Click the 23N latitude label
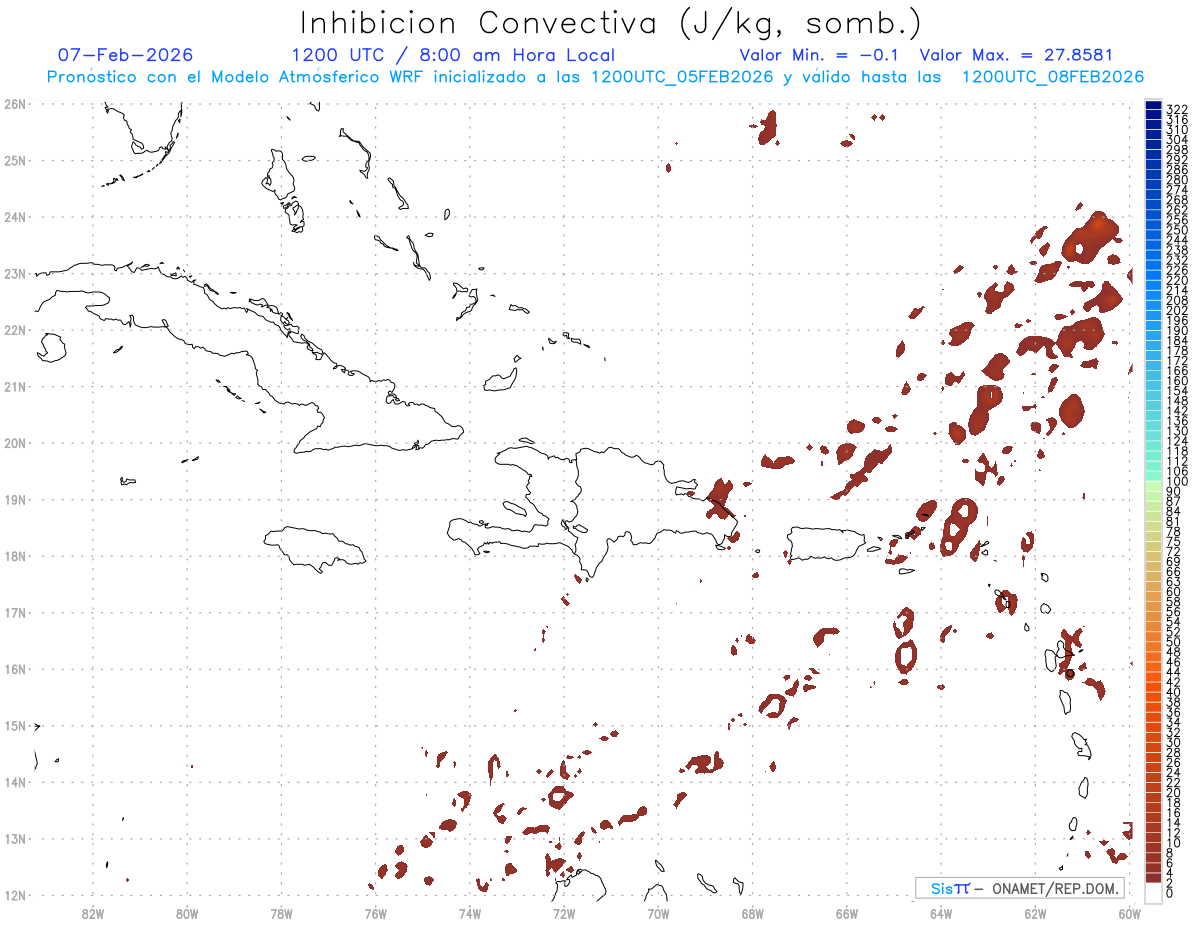This screenshot has height=927, width=1200. pos(15,273)
